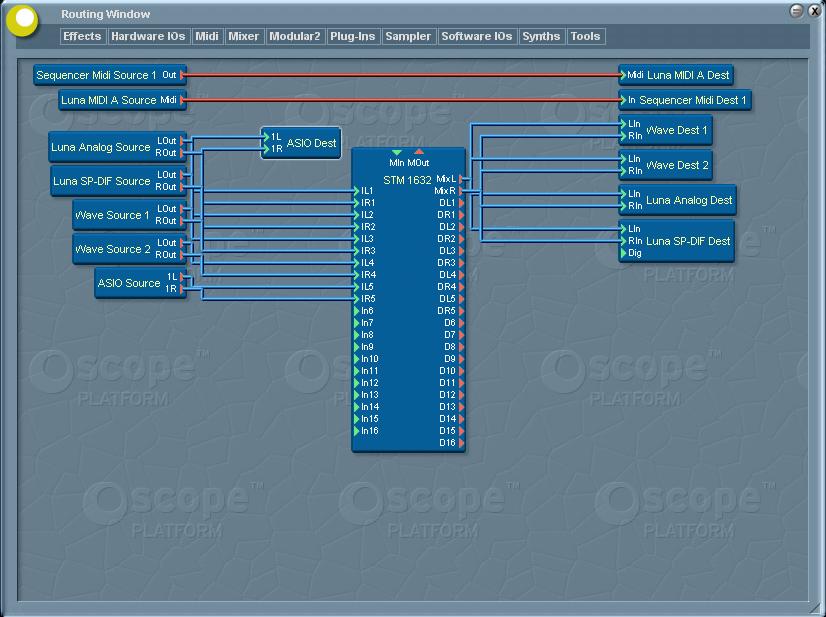Click the ROut port on Wave Source 2

point(182,255)
